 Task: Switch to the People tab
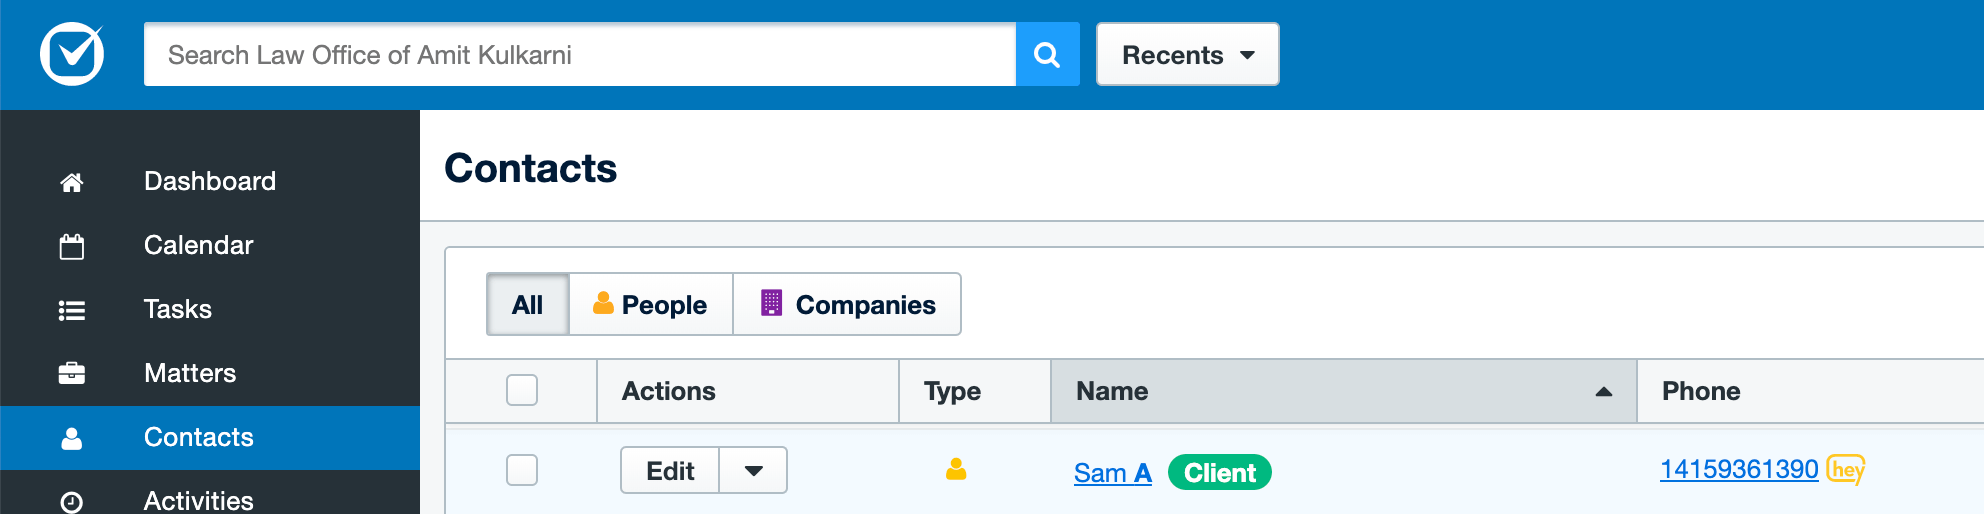click(651, 304)
